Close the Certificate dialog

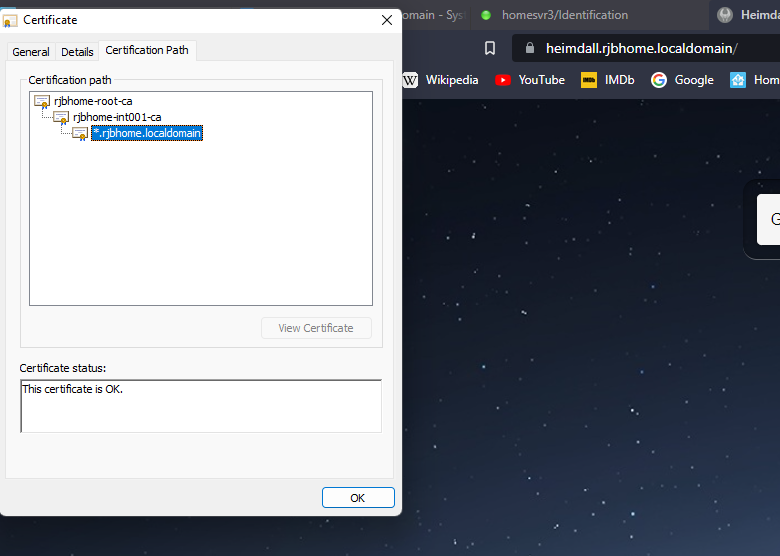pos(387,20)
